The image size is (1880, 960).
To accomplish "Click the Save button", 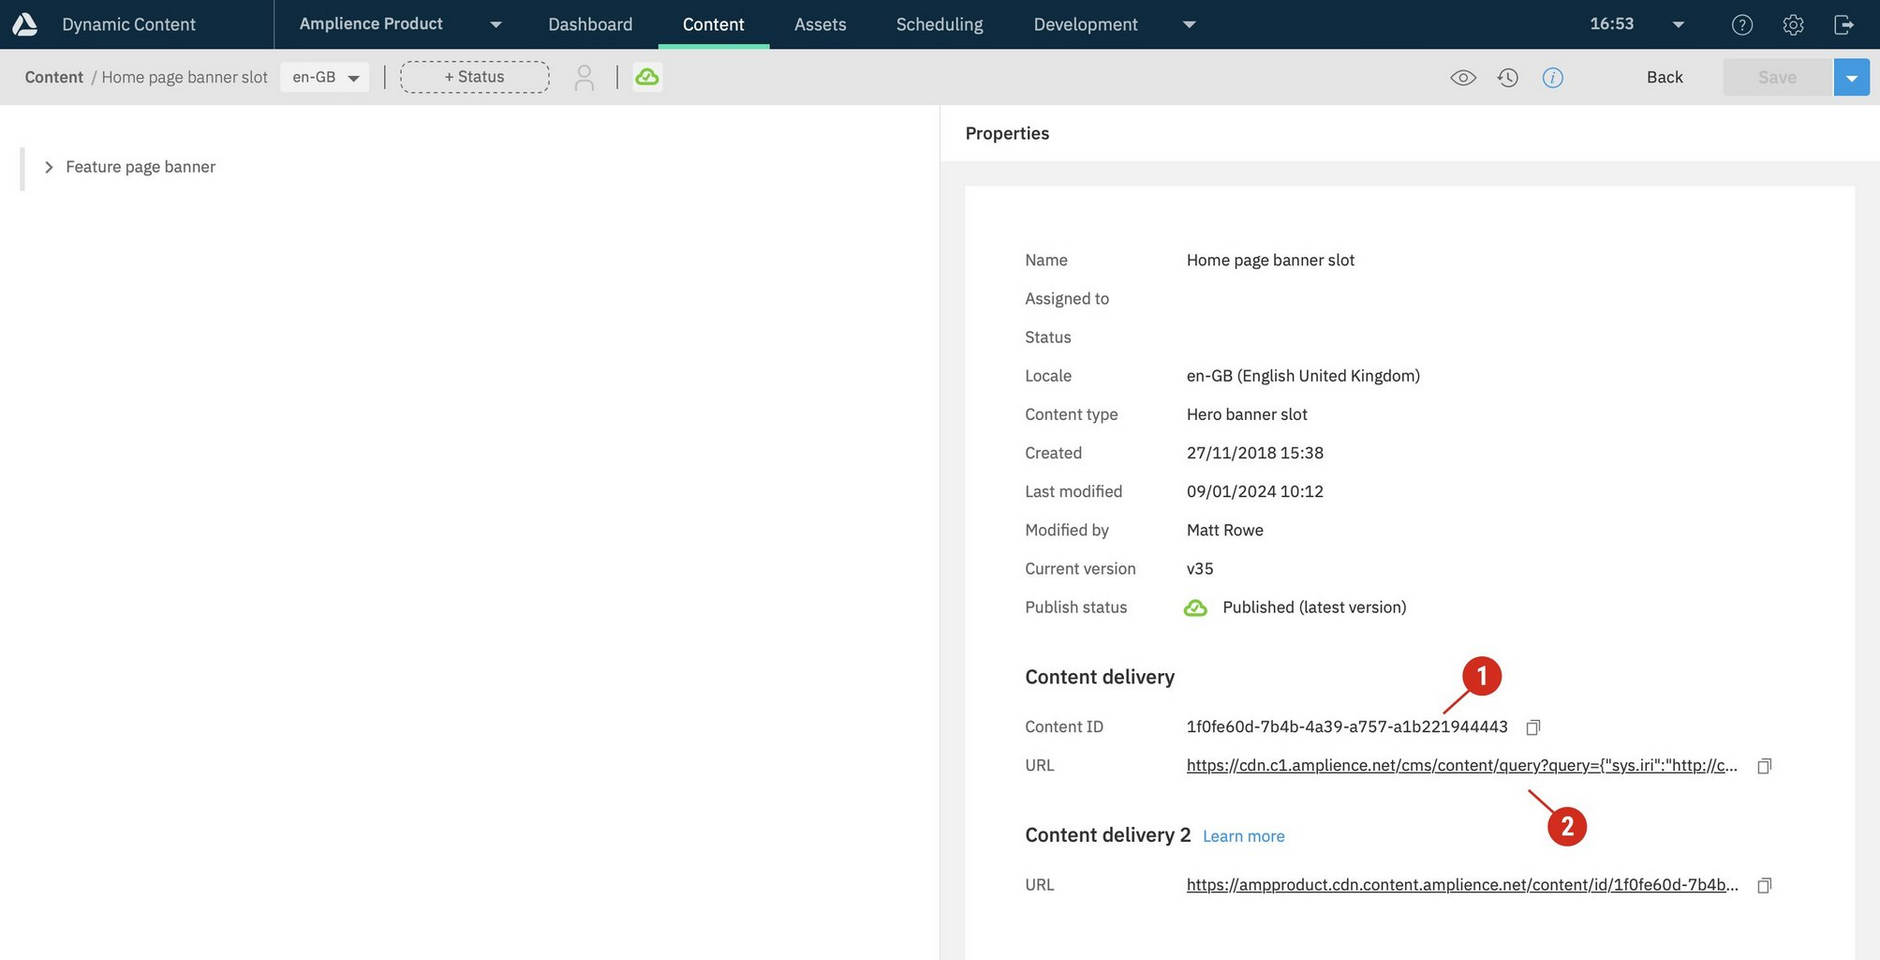I will pyautogui.click(x=1777, y=77).
